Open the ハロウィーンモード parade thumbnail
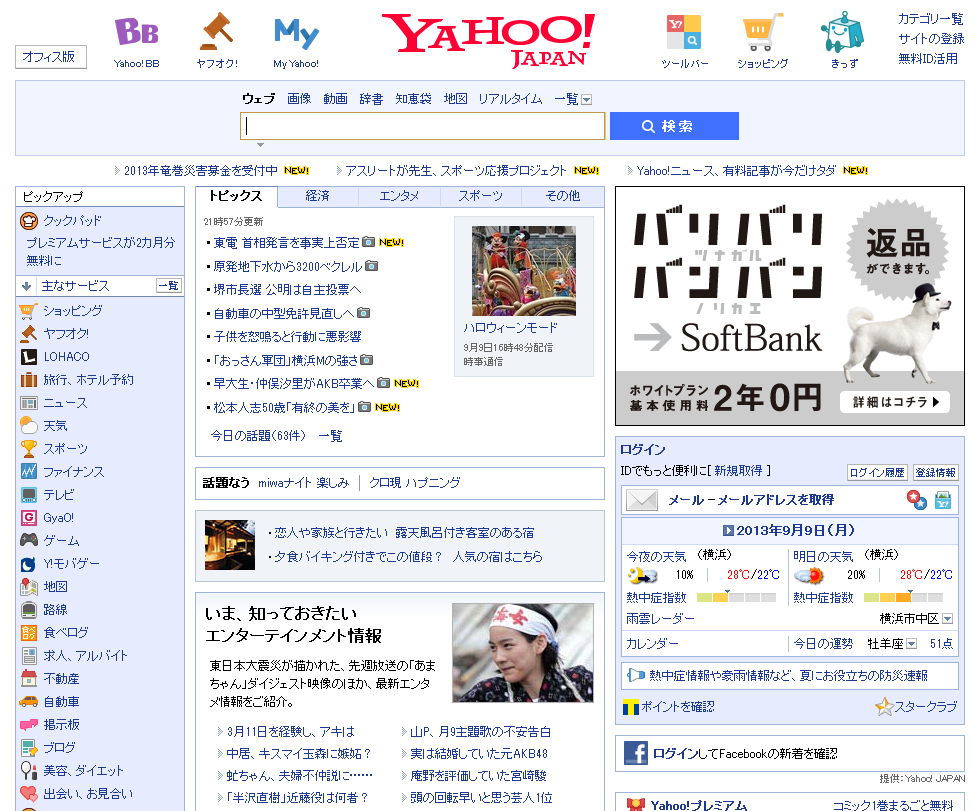The width and height of the screenshot is (980, 811). (524, 271)
